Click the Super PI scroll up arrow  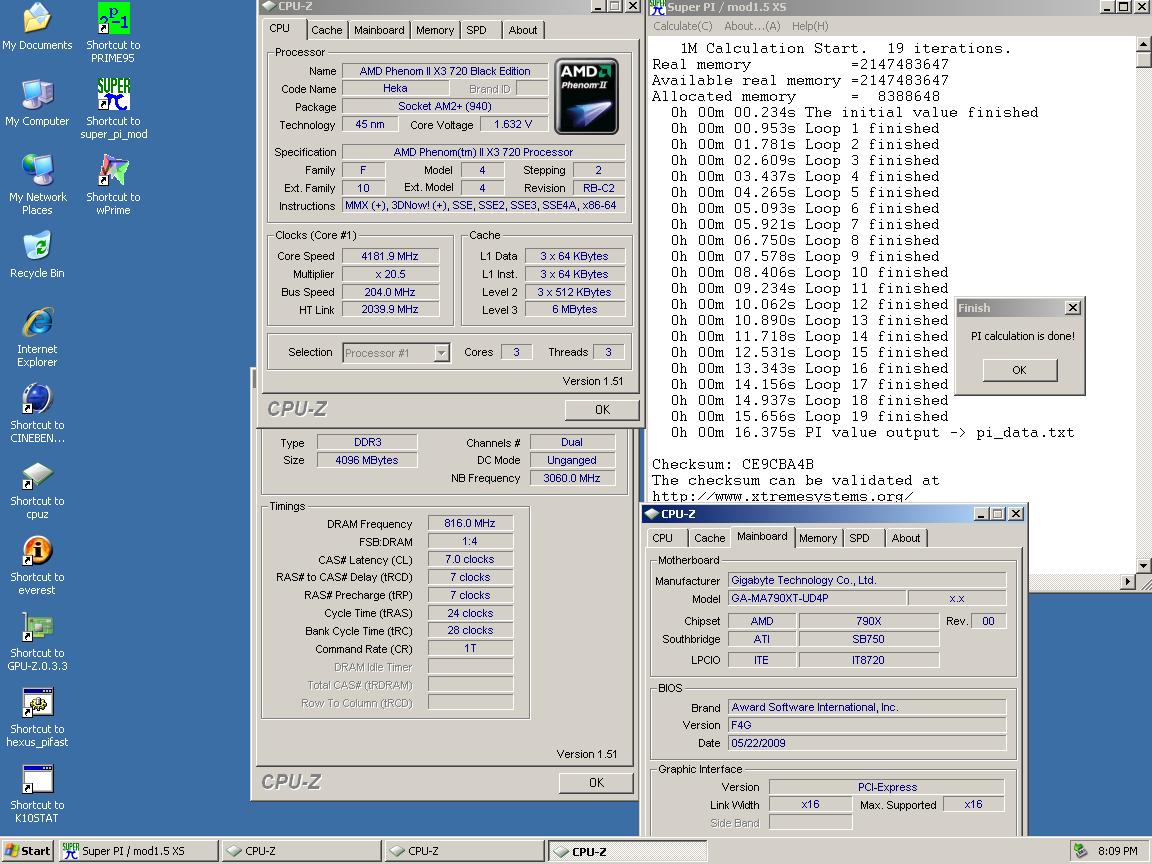[1143, 45]
